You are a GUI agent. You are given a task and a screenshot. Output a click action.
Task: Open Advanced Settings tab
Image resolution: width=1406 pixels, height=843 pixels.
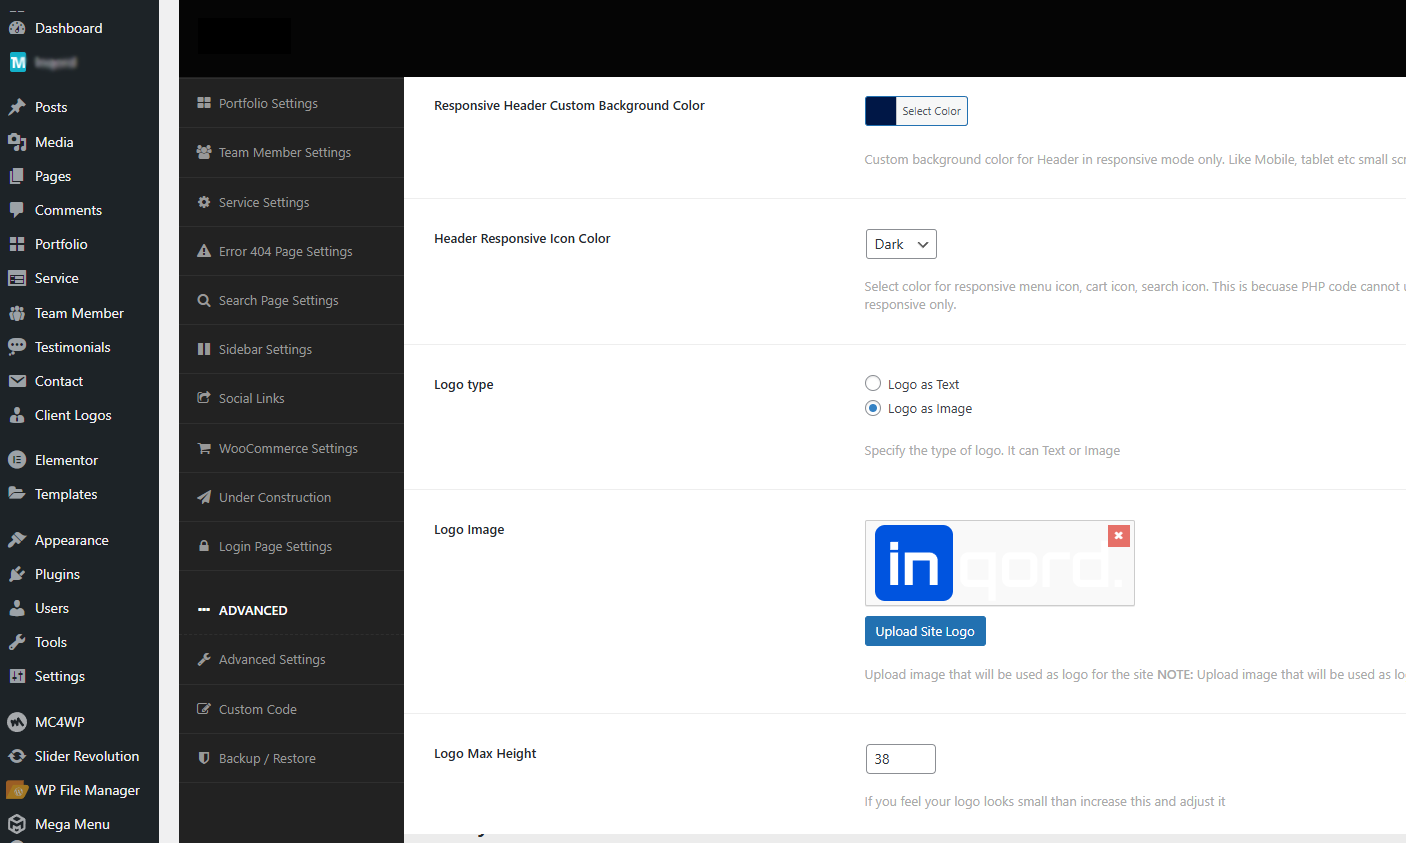[291, 659]
